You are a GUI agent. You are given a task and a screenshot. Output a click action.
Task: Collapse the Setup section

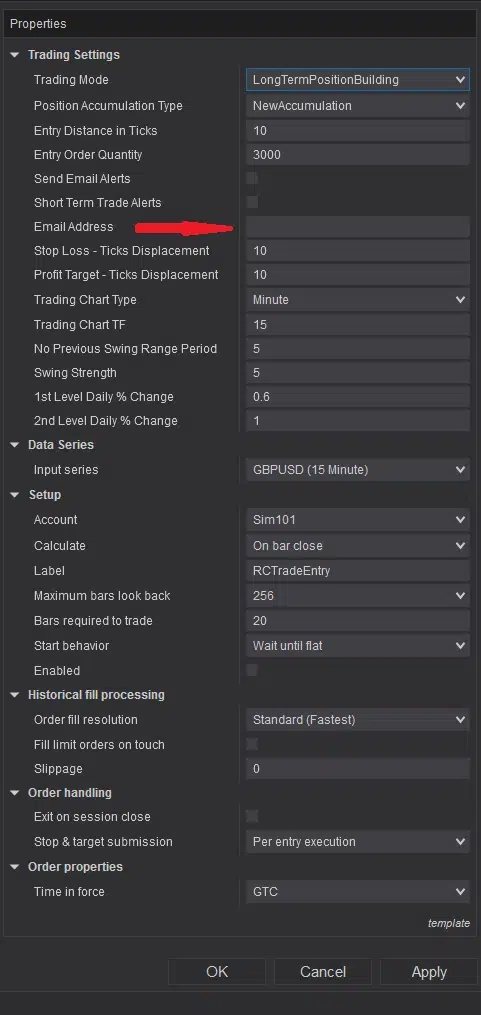pyautogui.click(x=15, y=495)
